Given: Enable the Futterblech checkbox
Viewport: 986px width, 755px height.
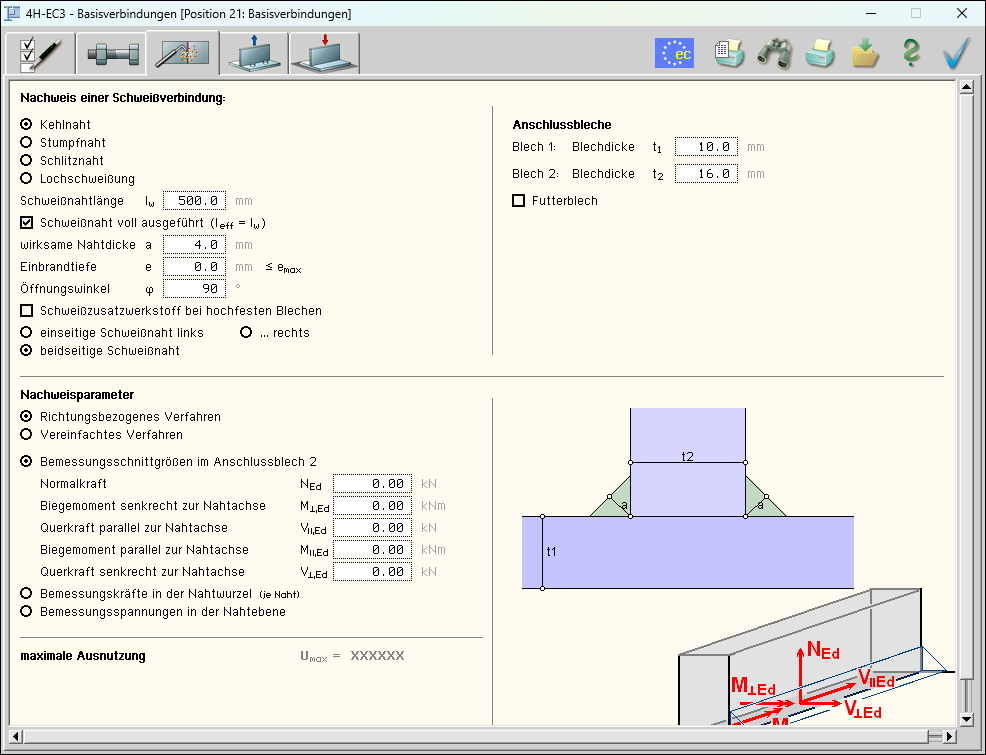Looking at the screenshot, I should pos(518,201).
